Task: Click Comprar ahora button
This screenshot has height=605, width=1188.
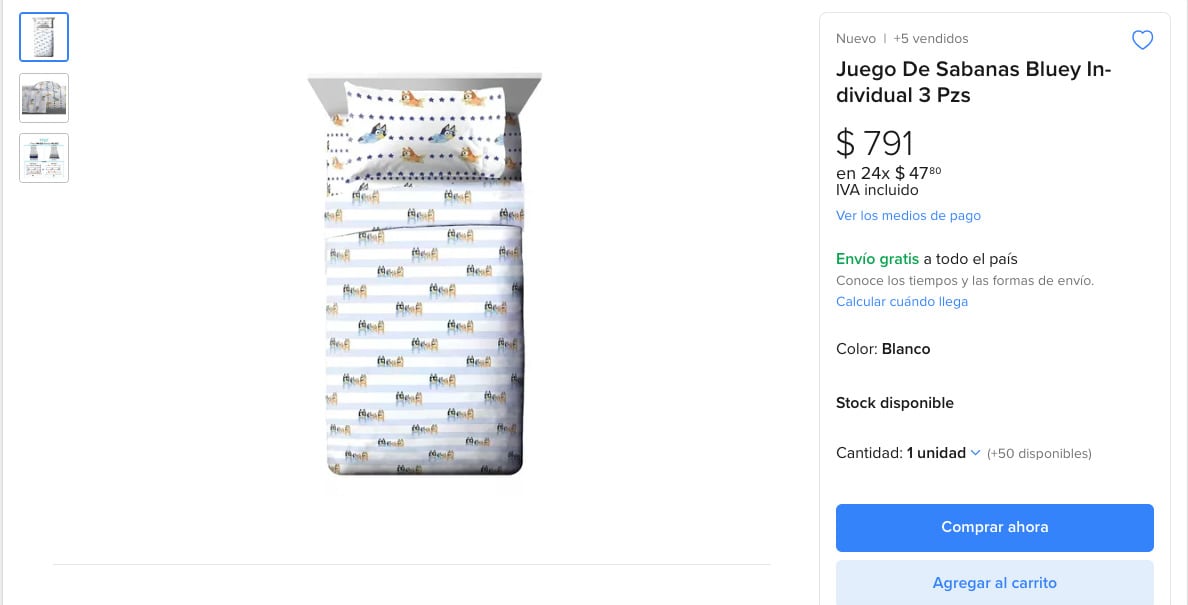Action: tap(994, 527)
